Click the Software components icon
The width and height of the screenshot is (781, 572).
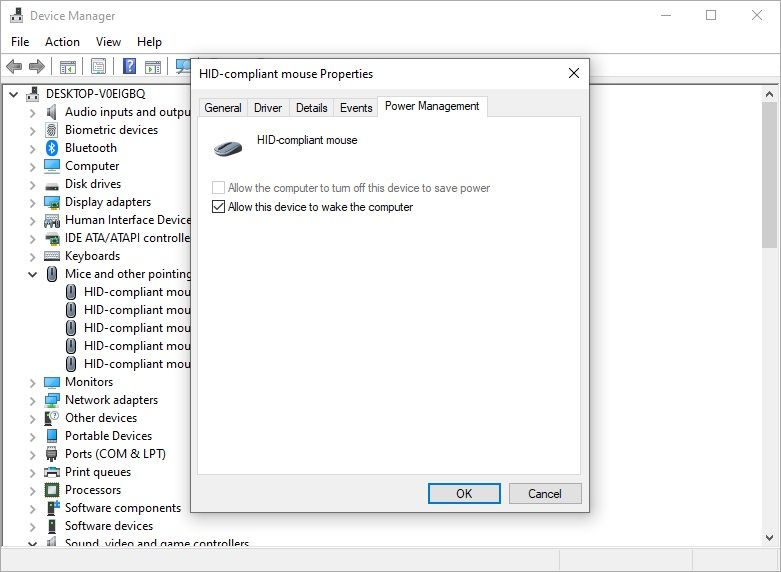[x=53, y=508]
